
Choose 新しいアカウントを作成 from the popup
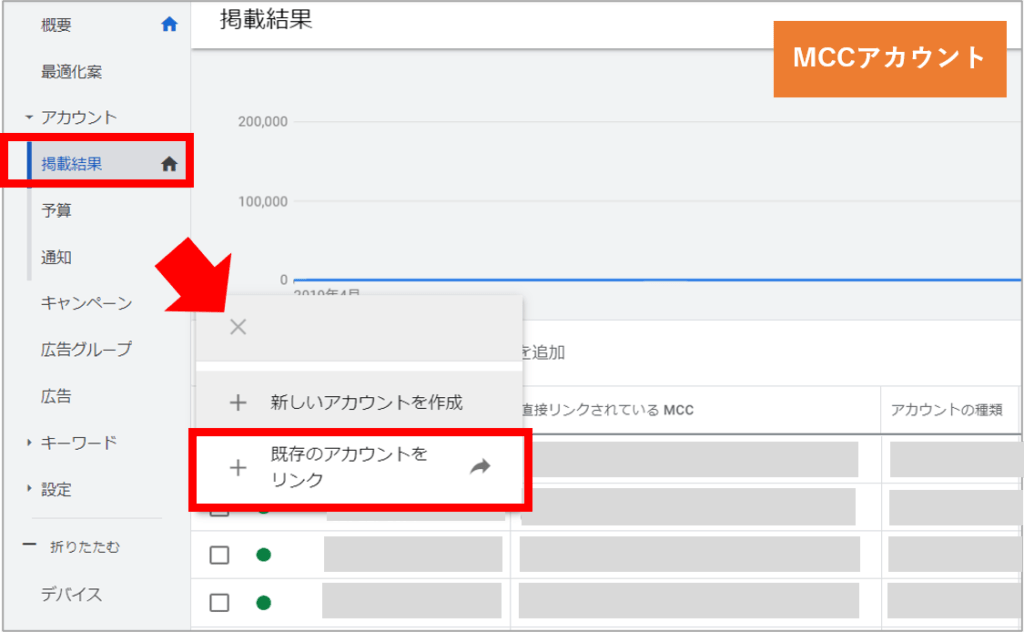(366, 402)
